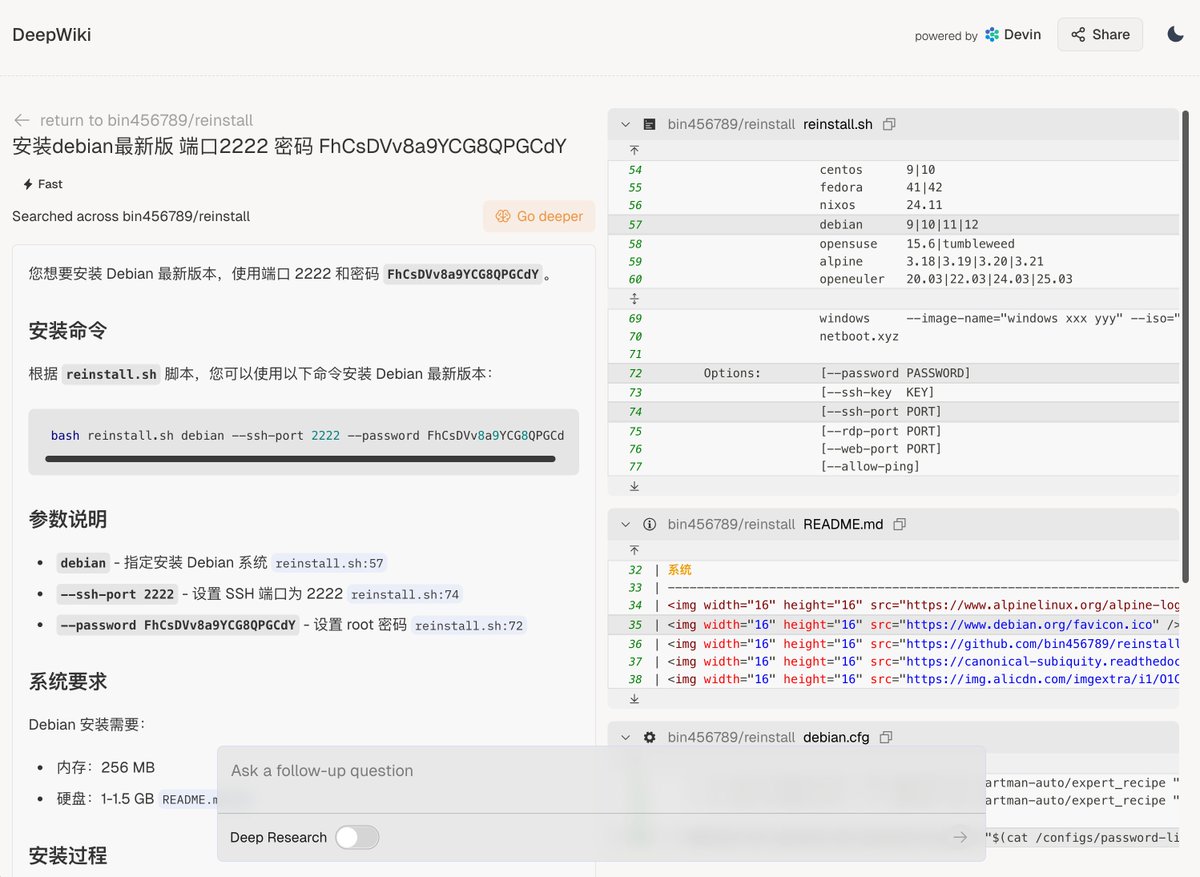Open the DeepWiki home logo
This screenshot has height=877, width=1200.
coord(52,34)
